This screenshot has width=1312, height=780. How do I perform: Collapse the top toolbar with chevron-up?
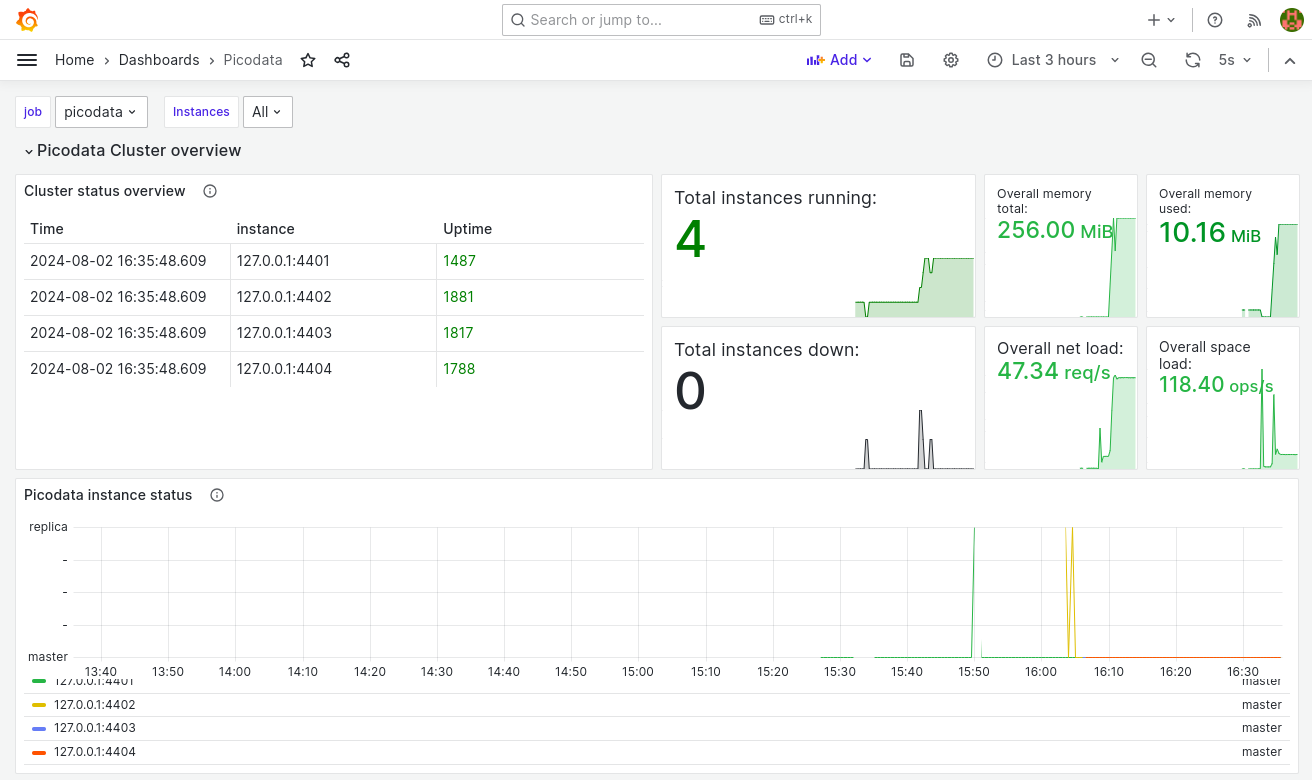click(1290, 60)
